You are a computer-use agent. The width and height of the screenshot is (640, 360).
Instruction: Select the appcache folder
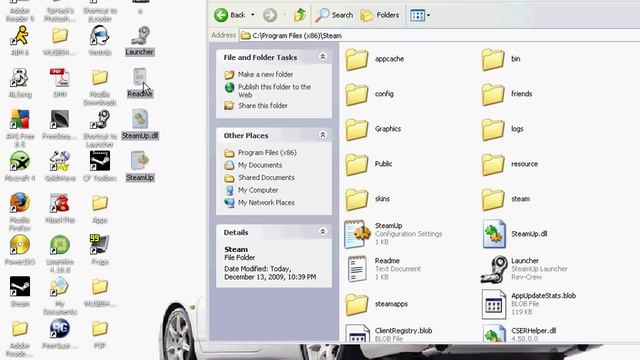(375, 59)
